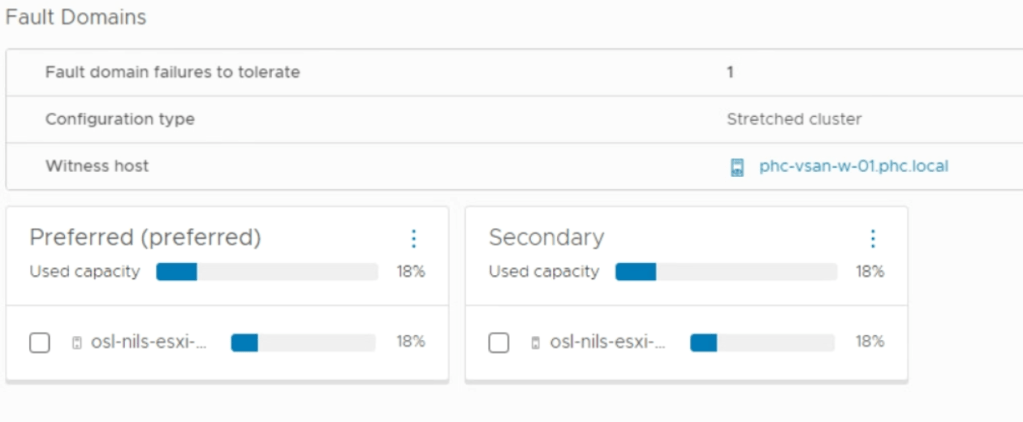Click host icon in Secondary domain

536,343
